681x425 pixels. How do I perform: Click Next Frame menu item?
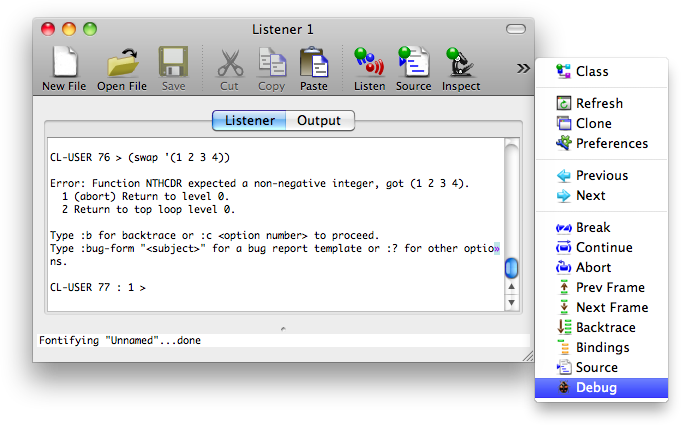(611, 308)
